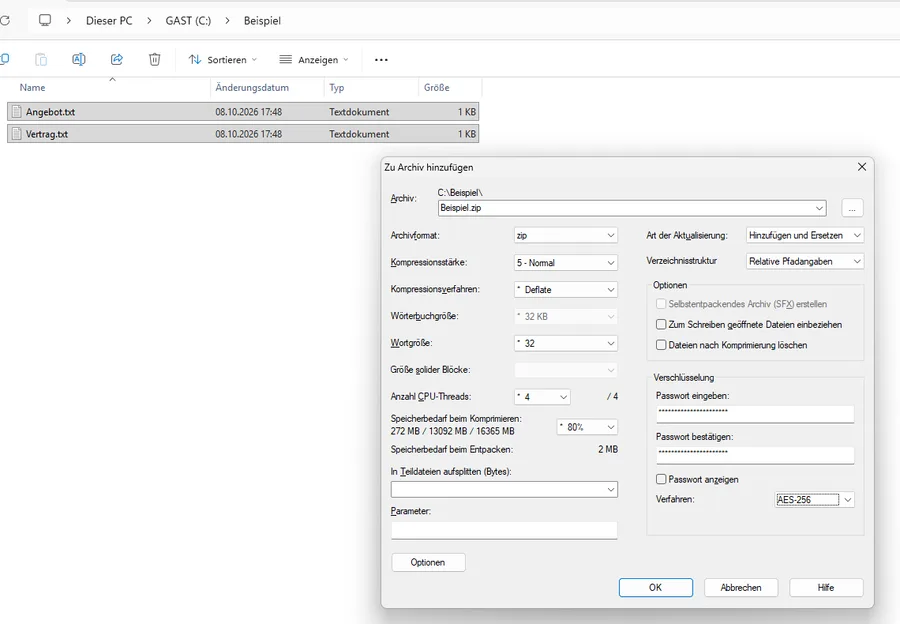Screen dimensions: 900x624
Task: Click the OK button
Action: click(655, 587)
